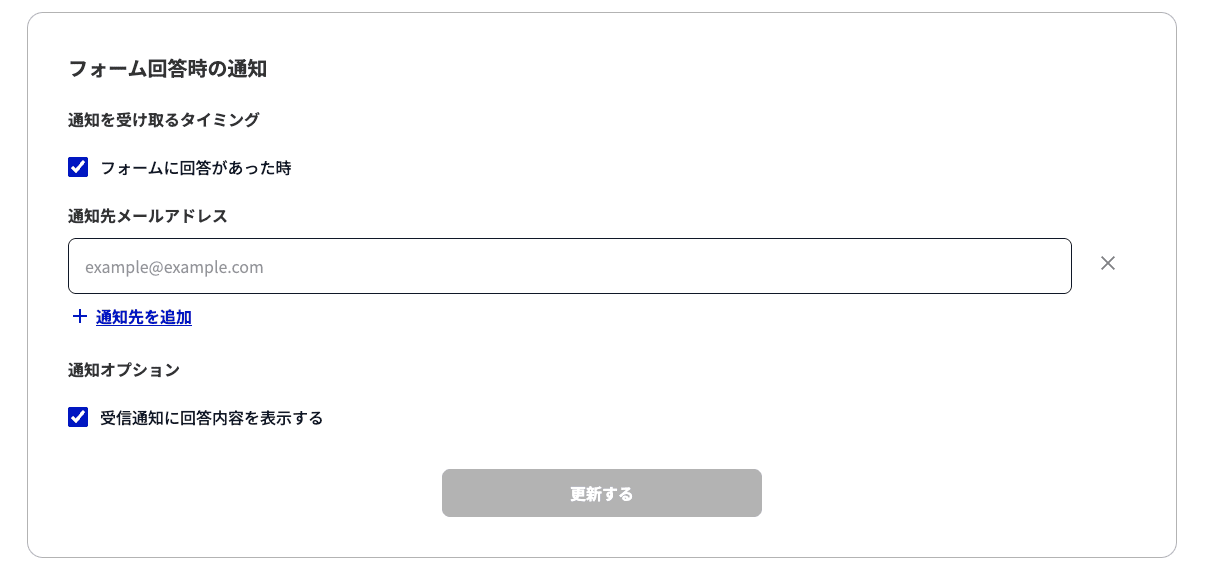Remove the notification email address row

tap(1107, 263)
